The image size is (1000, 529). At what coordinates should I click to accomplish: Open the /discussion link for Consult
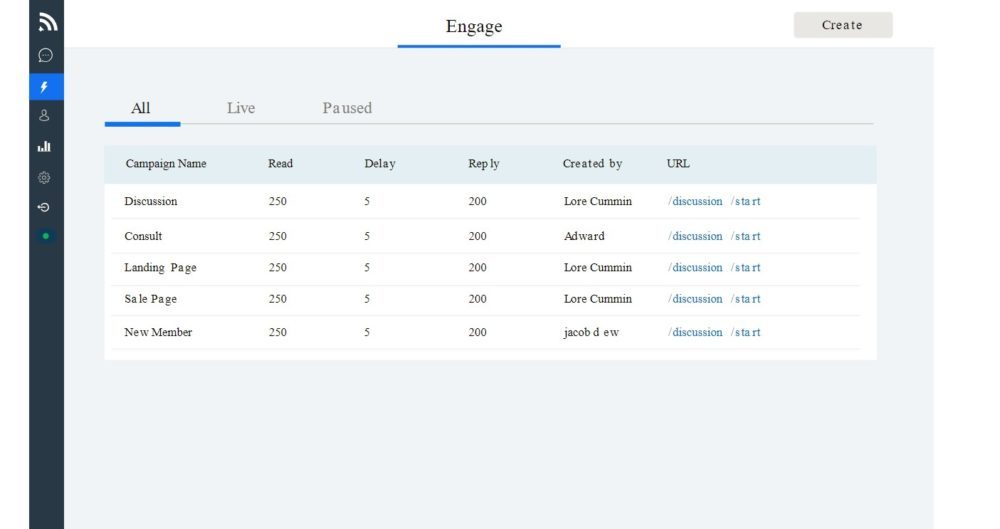click(x=695, y=237)
